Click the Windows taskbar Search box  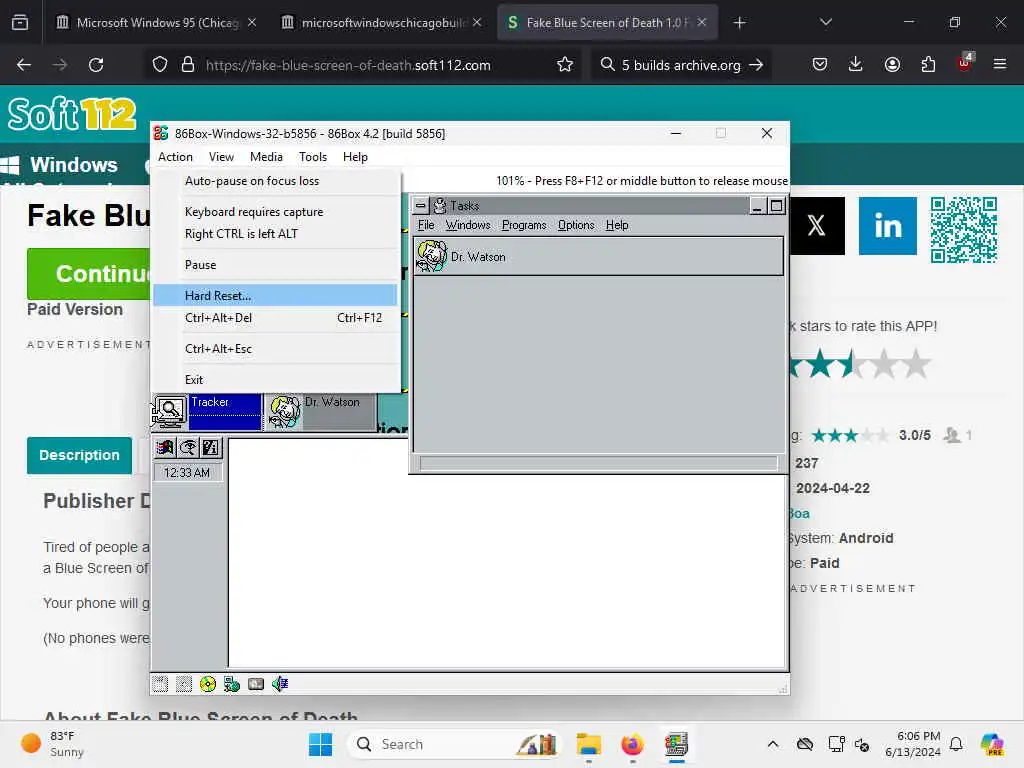click(x=455, y=744)
